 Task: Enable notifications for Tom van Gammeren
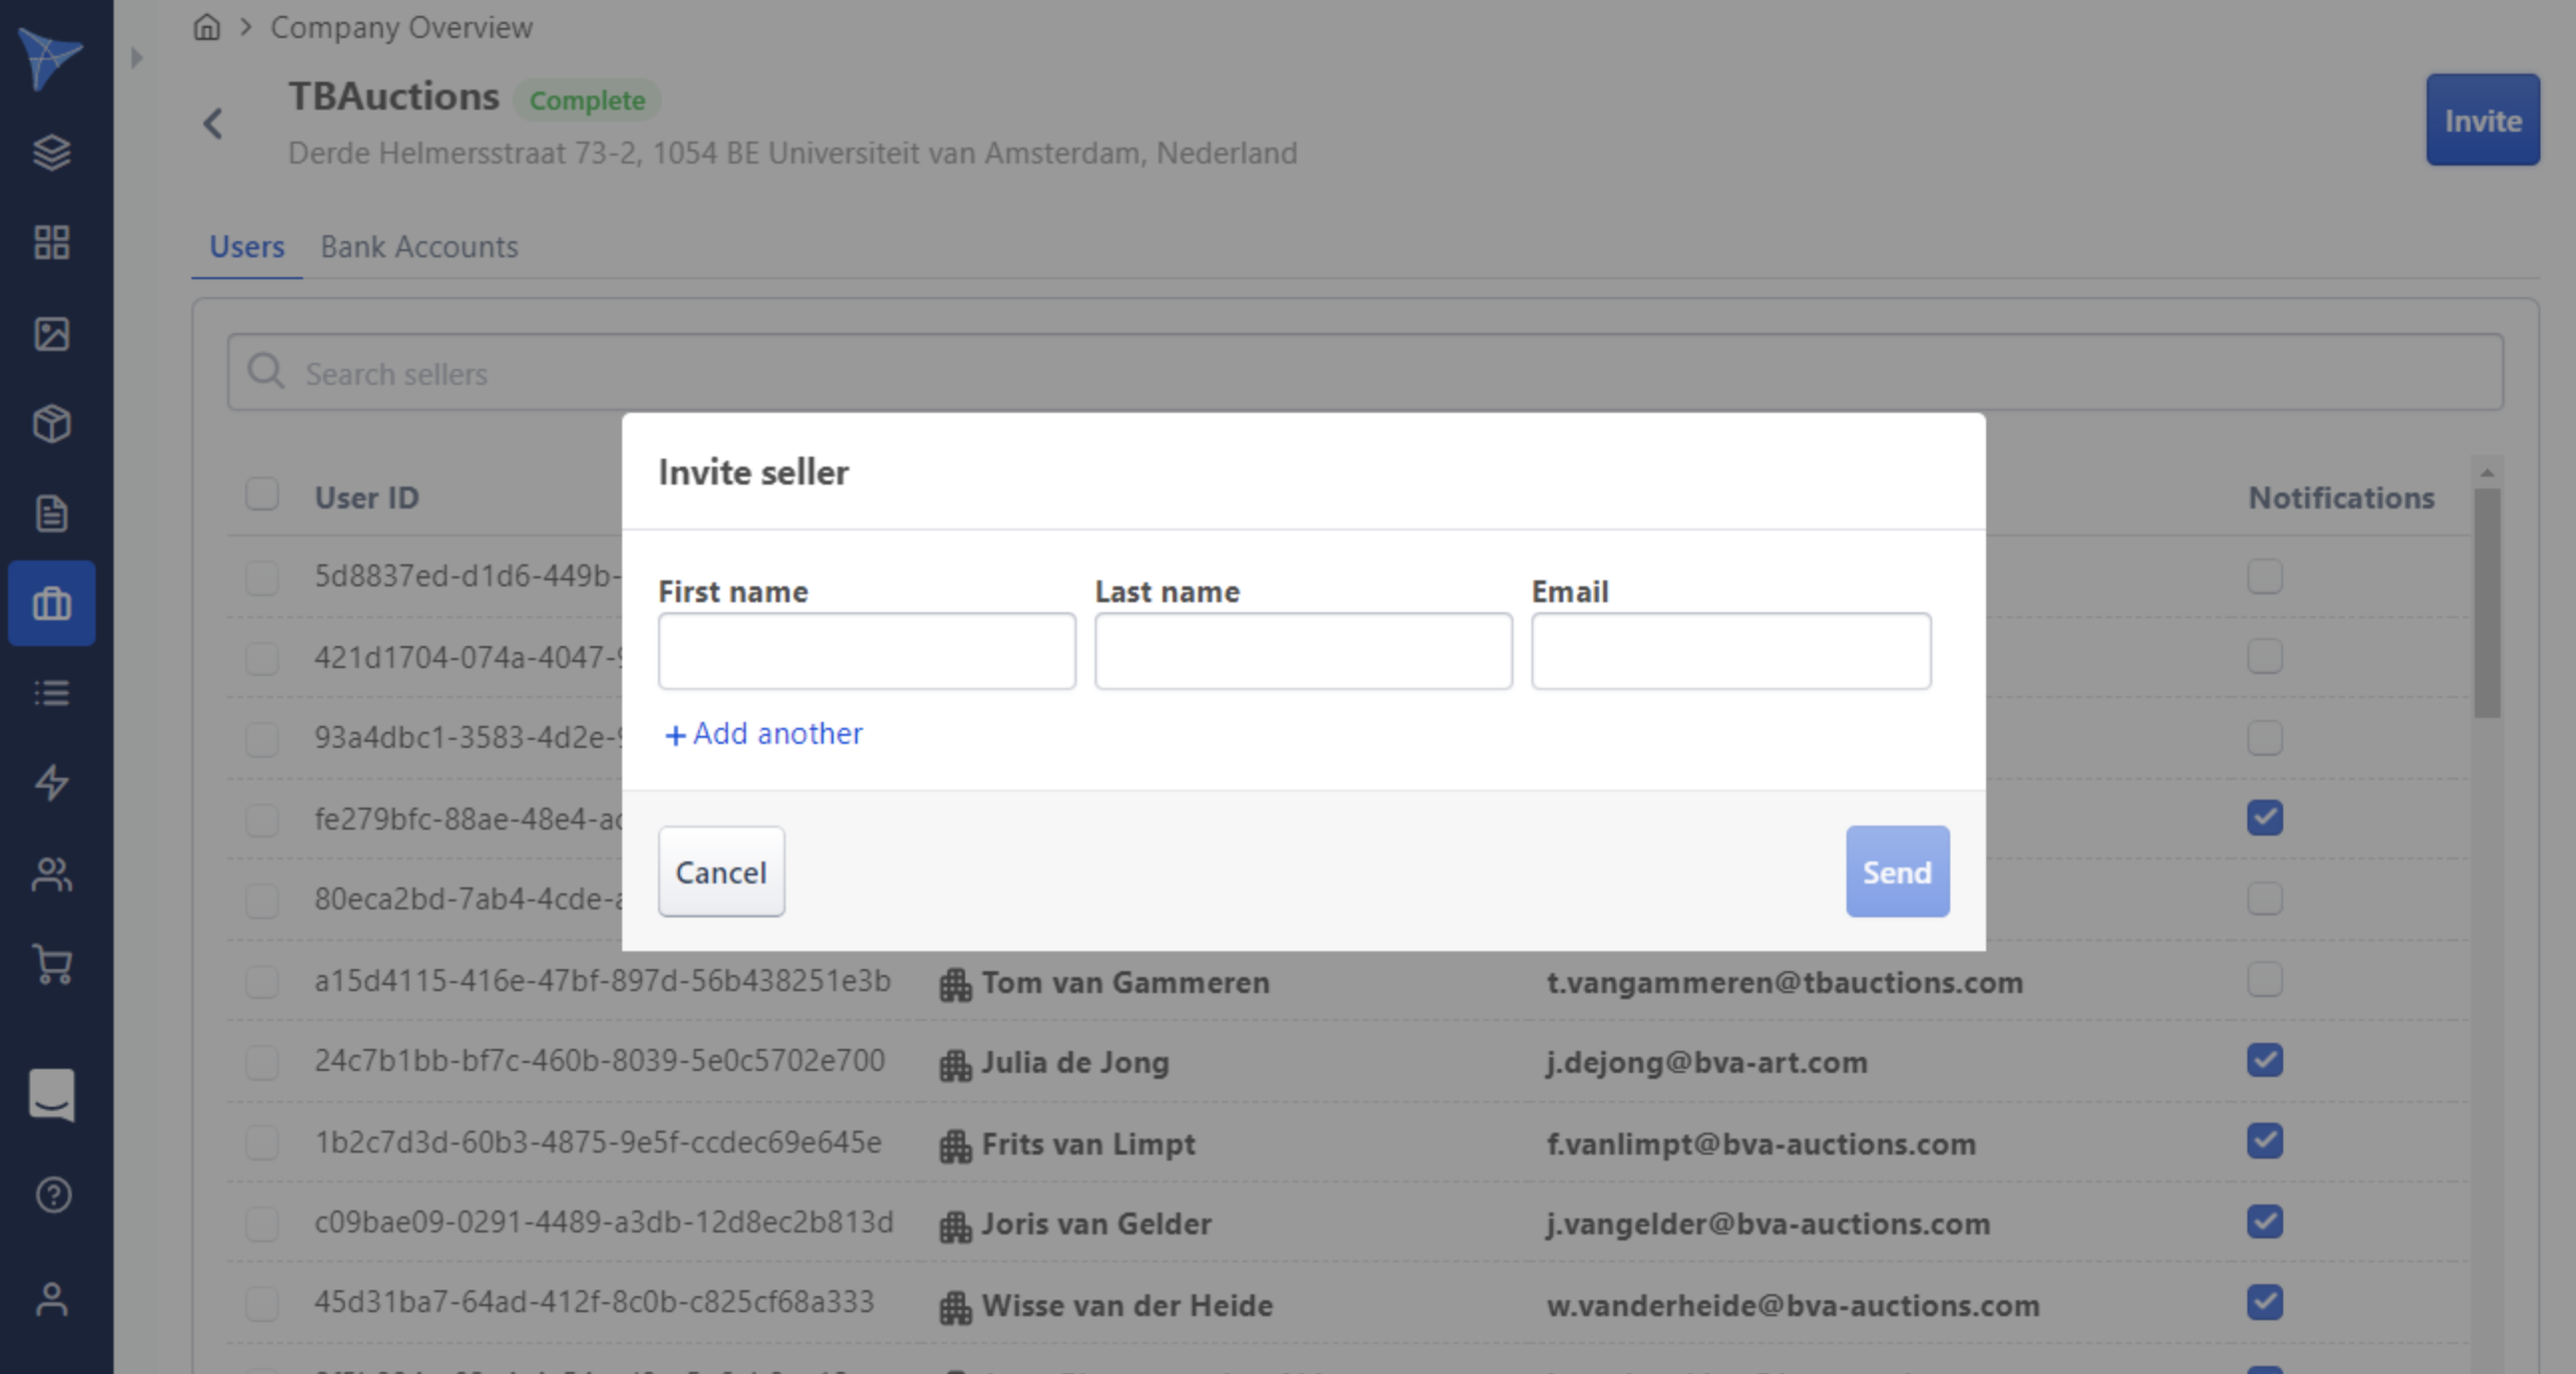tap(2266, 981)
